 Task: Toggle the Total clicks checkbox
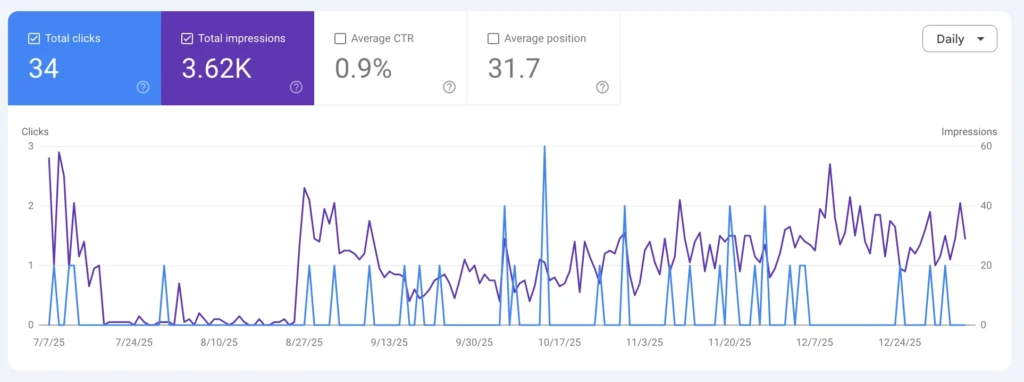(34, 39)
